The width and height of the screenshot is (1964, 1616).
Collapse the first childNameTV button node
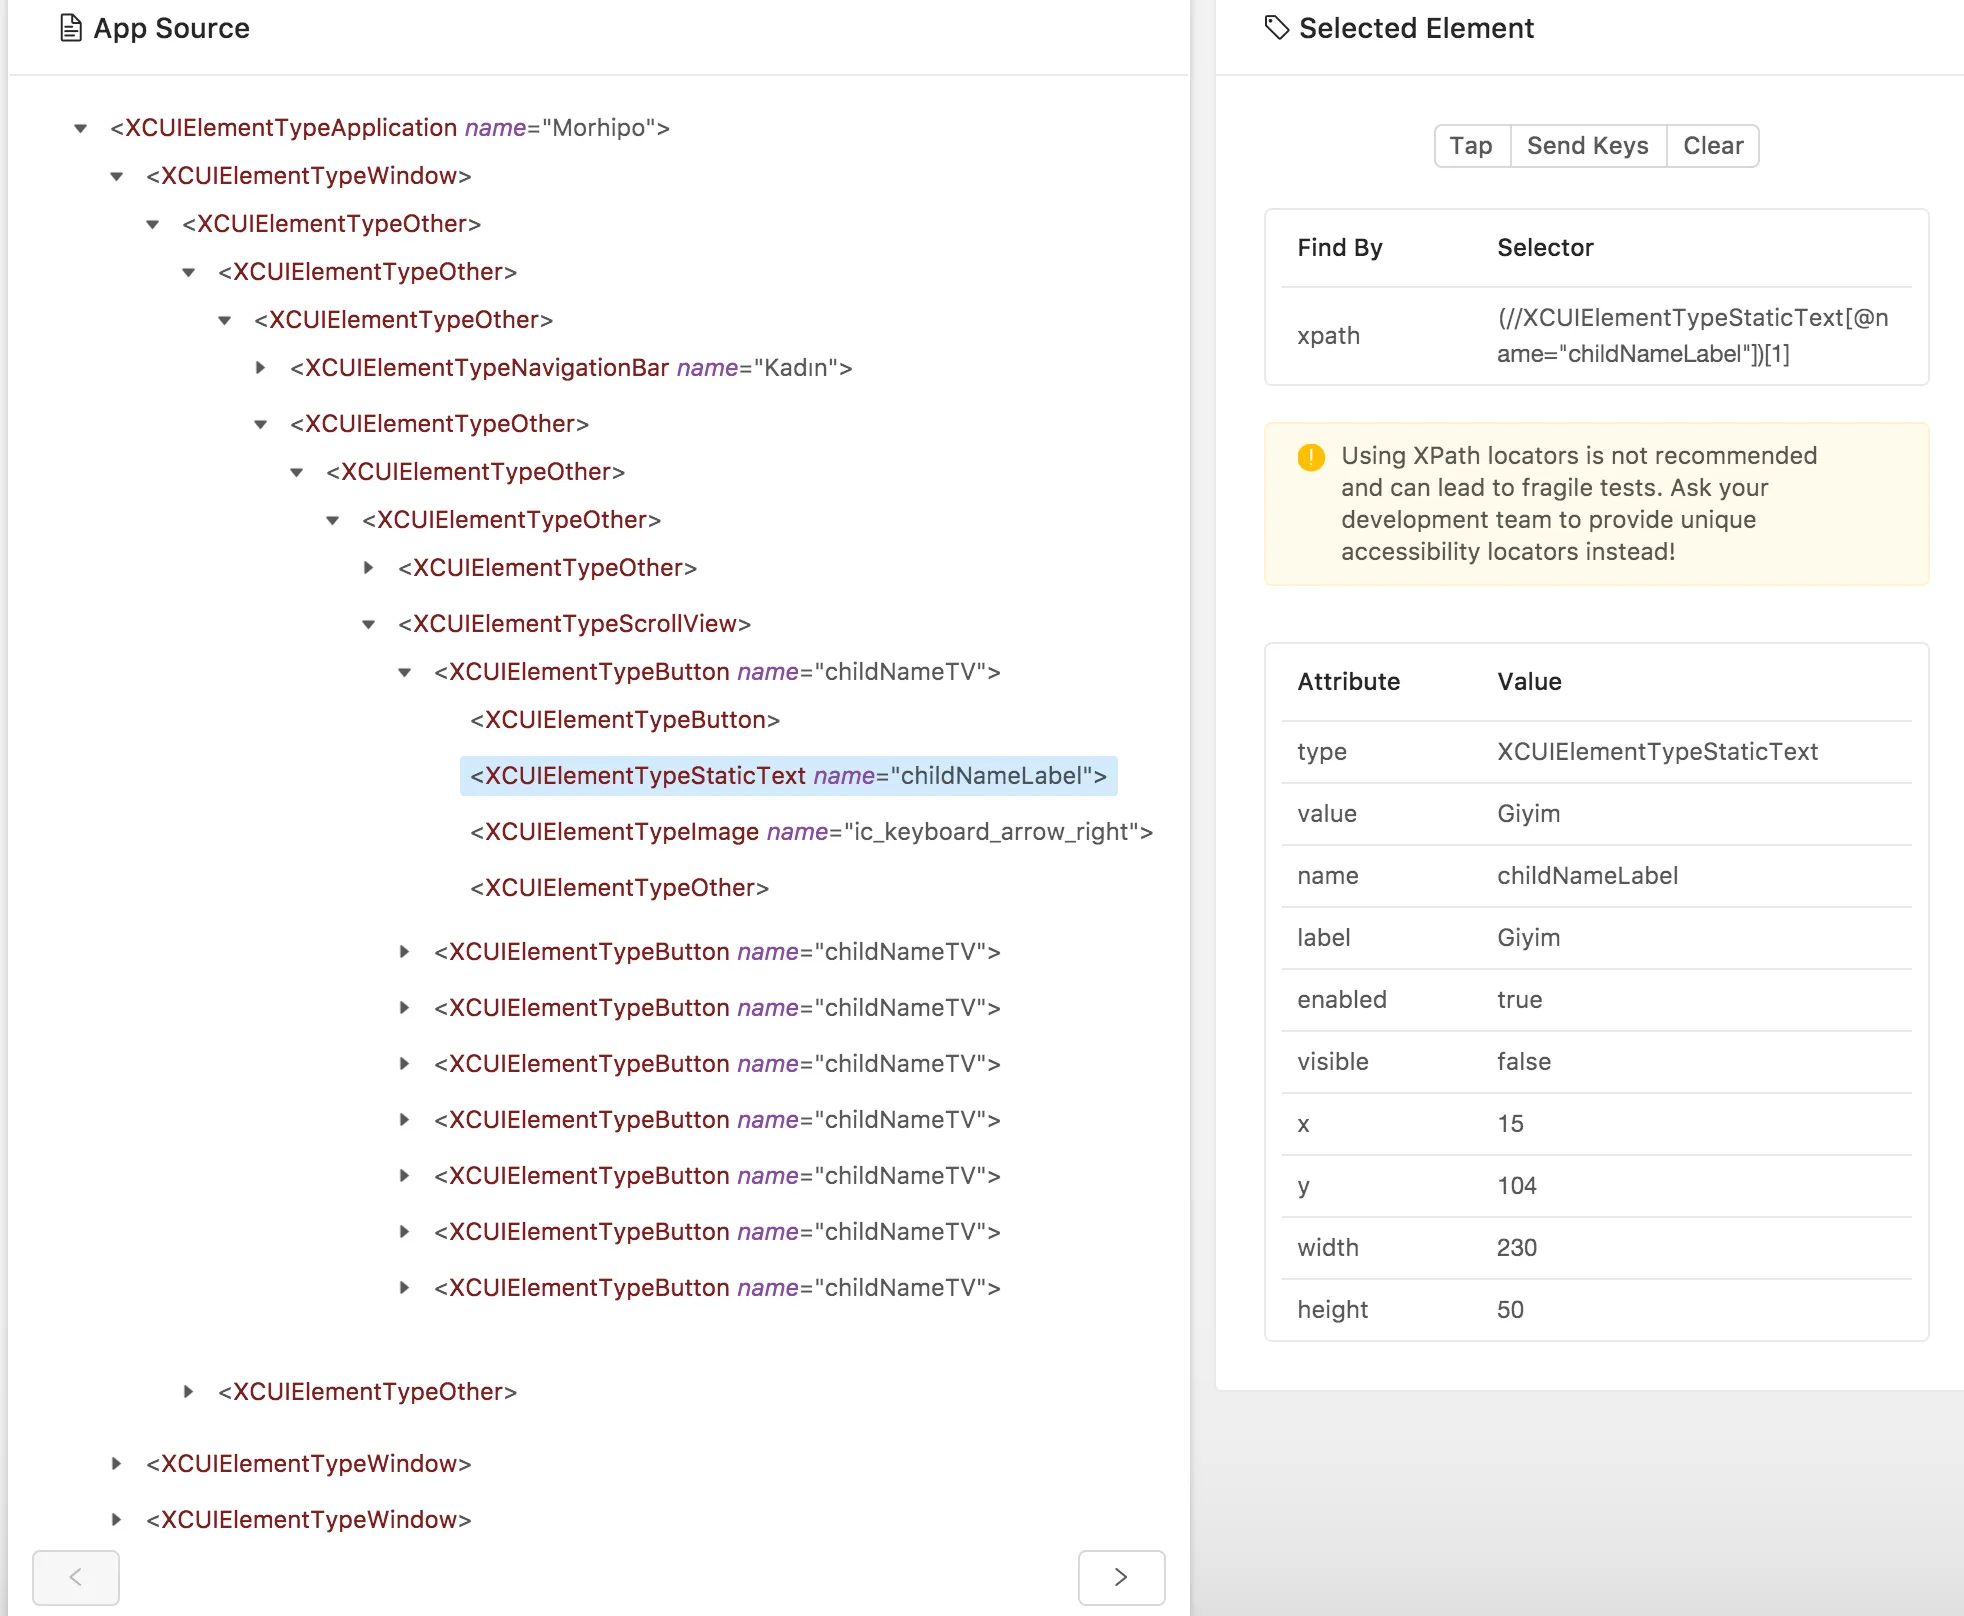coord(405,672)
